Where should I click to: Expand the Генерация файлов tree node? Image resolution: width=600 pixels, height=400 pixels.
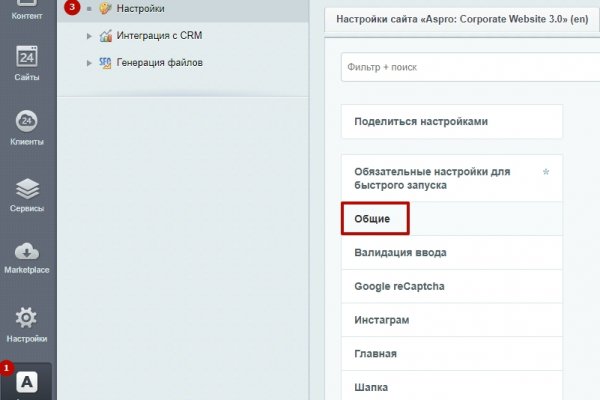click(90, 63)
